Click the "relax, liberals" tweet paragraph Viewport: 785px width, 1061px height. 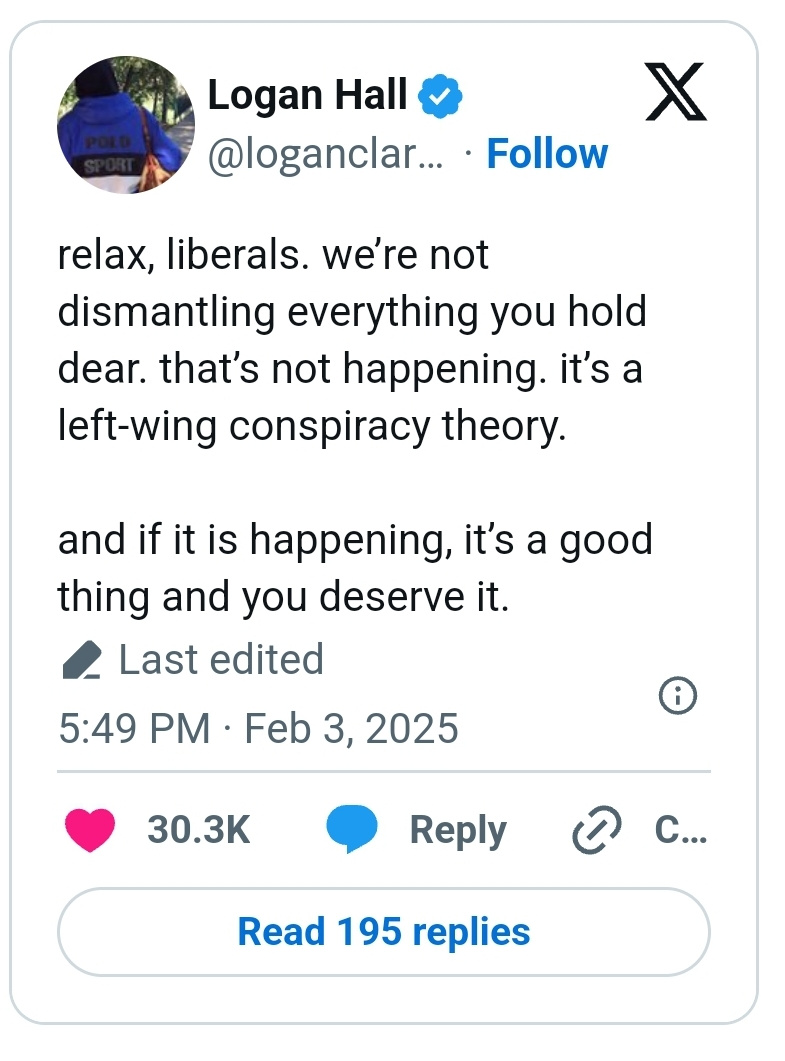pyautogui.click(x=350, y=340)
